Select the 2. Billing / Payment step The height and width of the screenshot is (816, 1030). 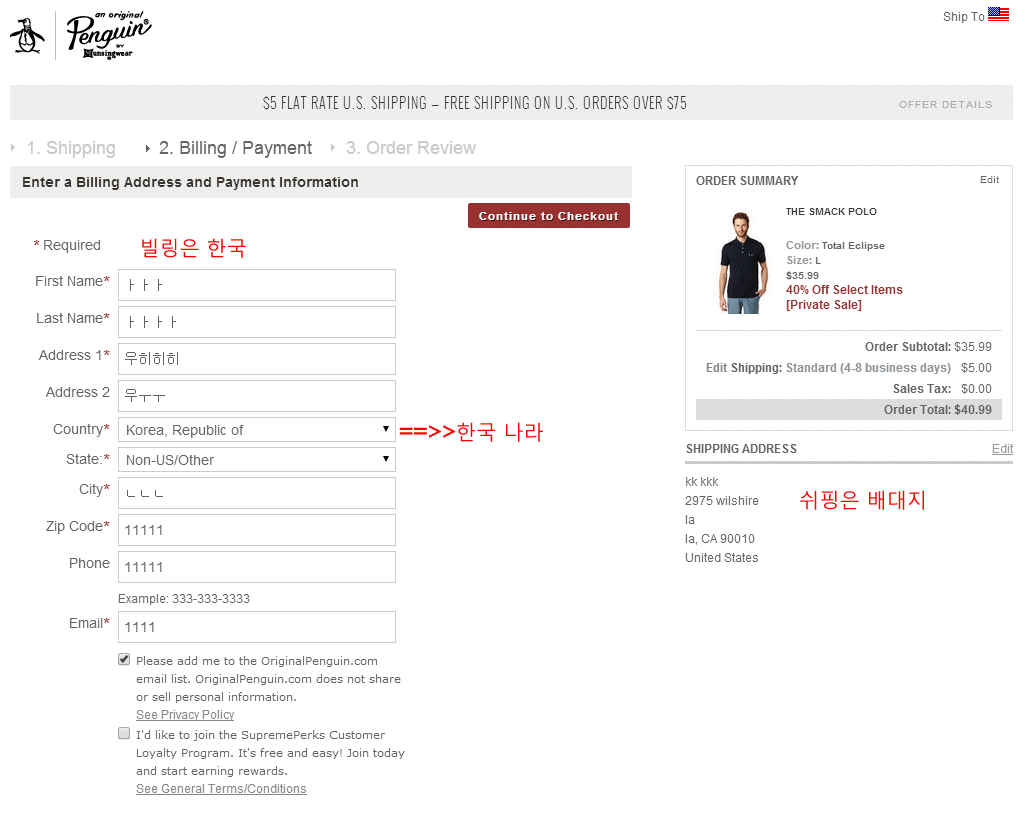tap(235, 148)
